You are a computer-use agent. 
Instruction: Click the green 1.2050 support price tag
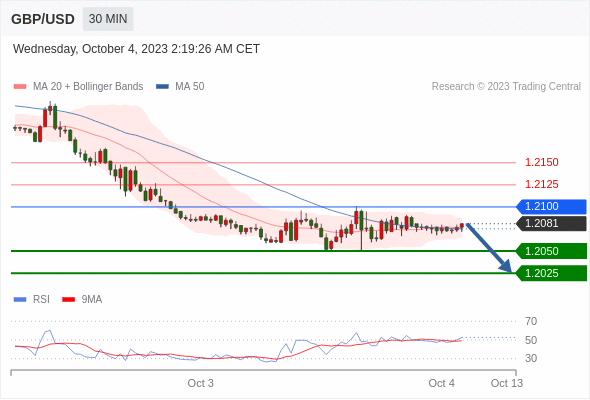tap(551, 251)
